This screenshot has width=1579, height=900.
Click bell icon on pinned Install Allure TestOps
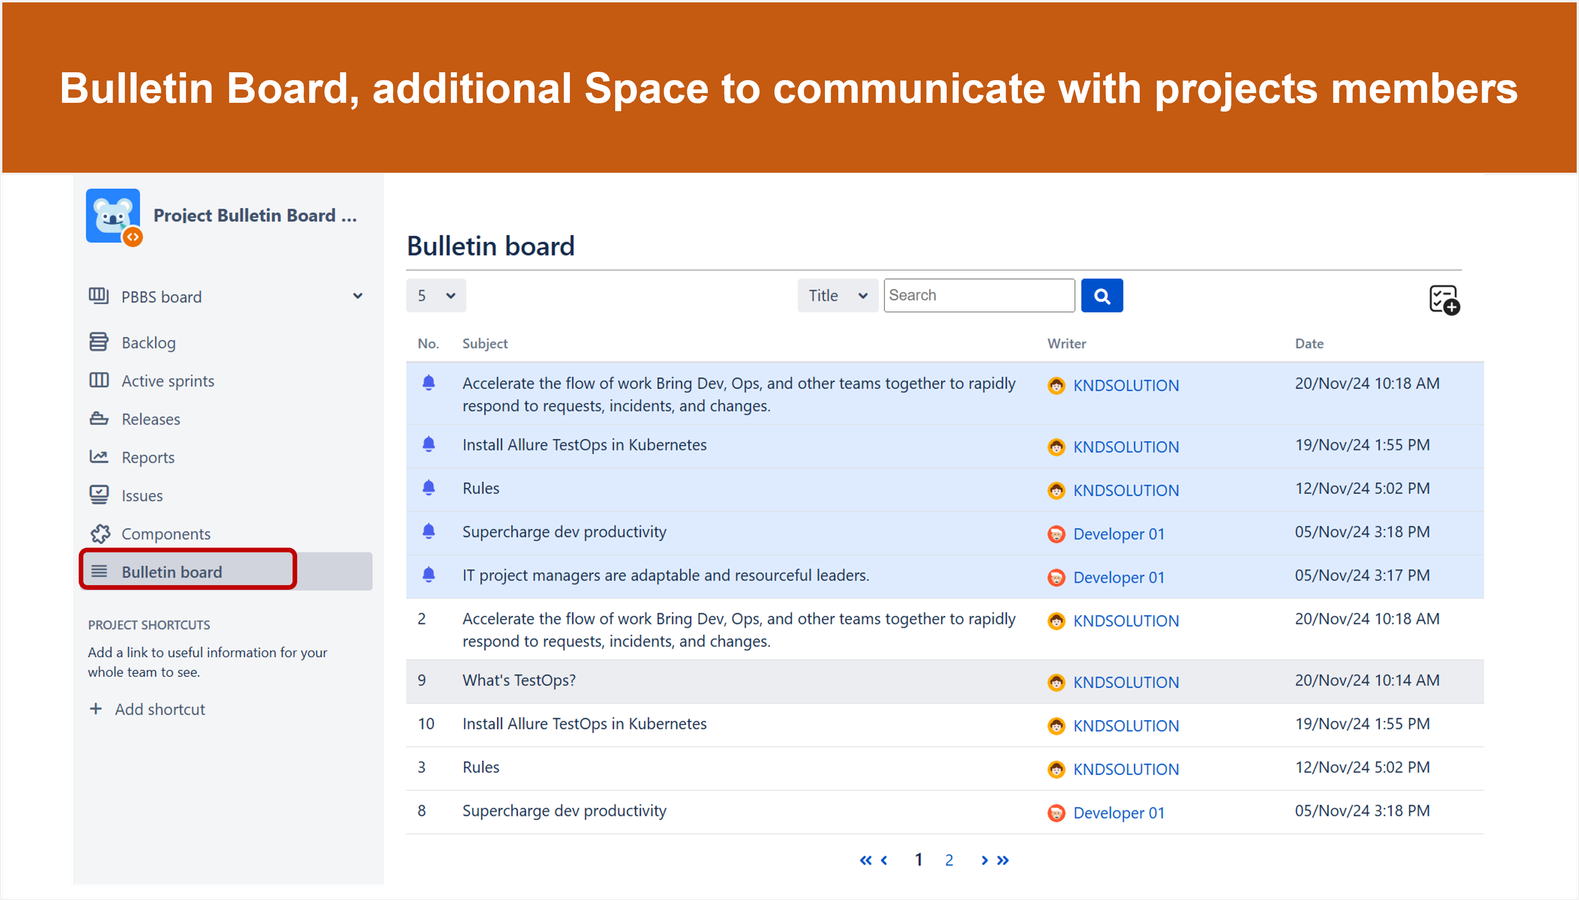[429, 444]
